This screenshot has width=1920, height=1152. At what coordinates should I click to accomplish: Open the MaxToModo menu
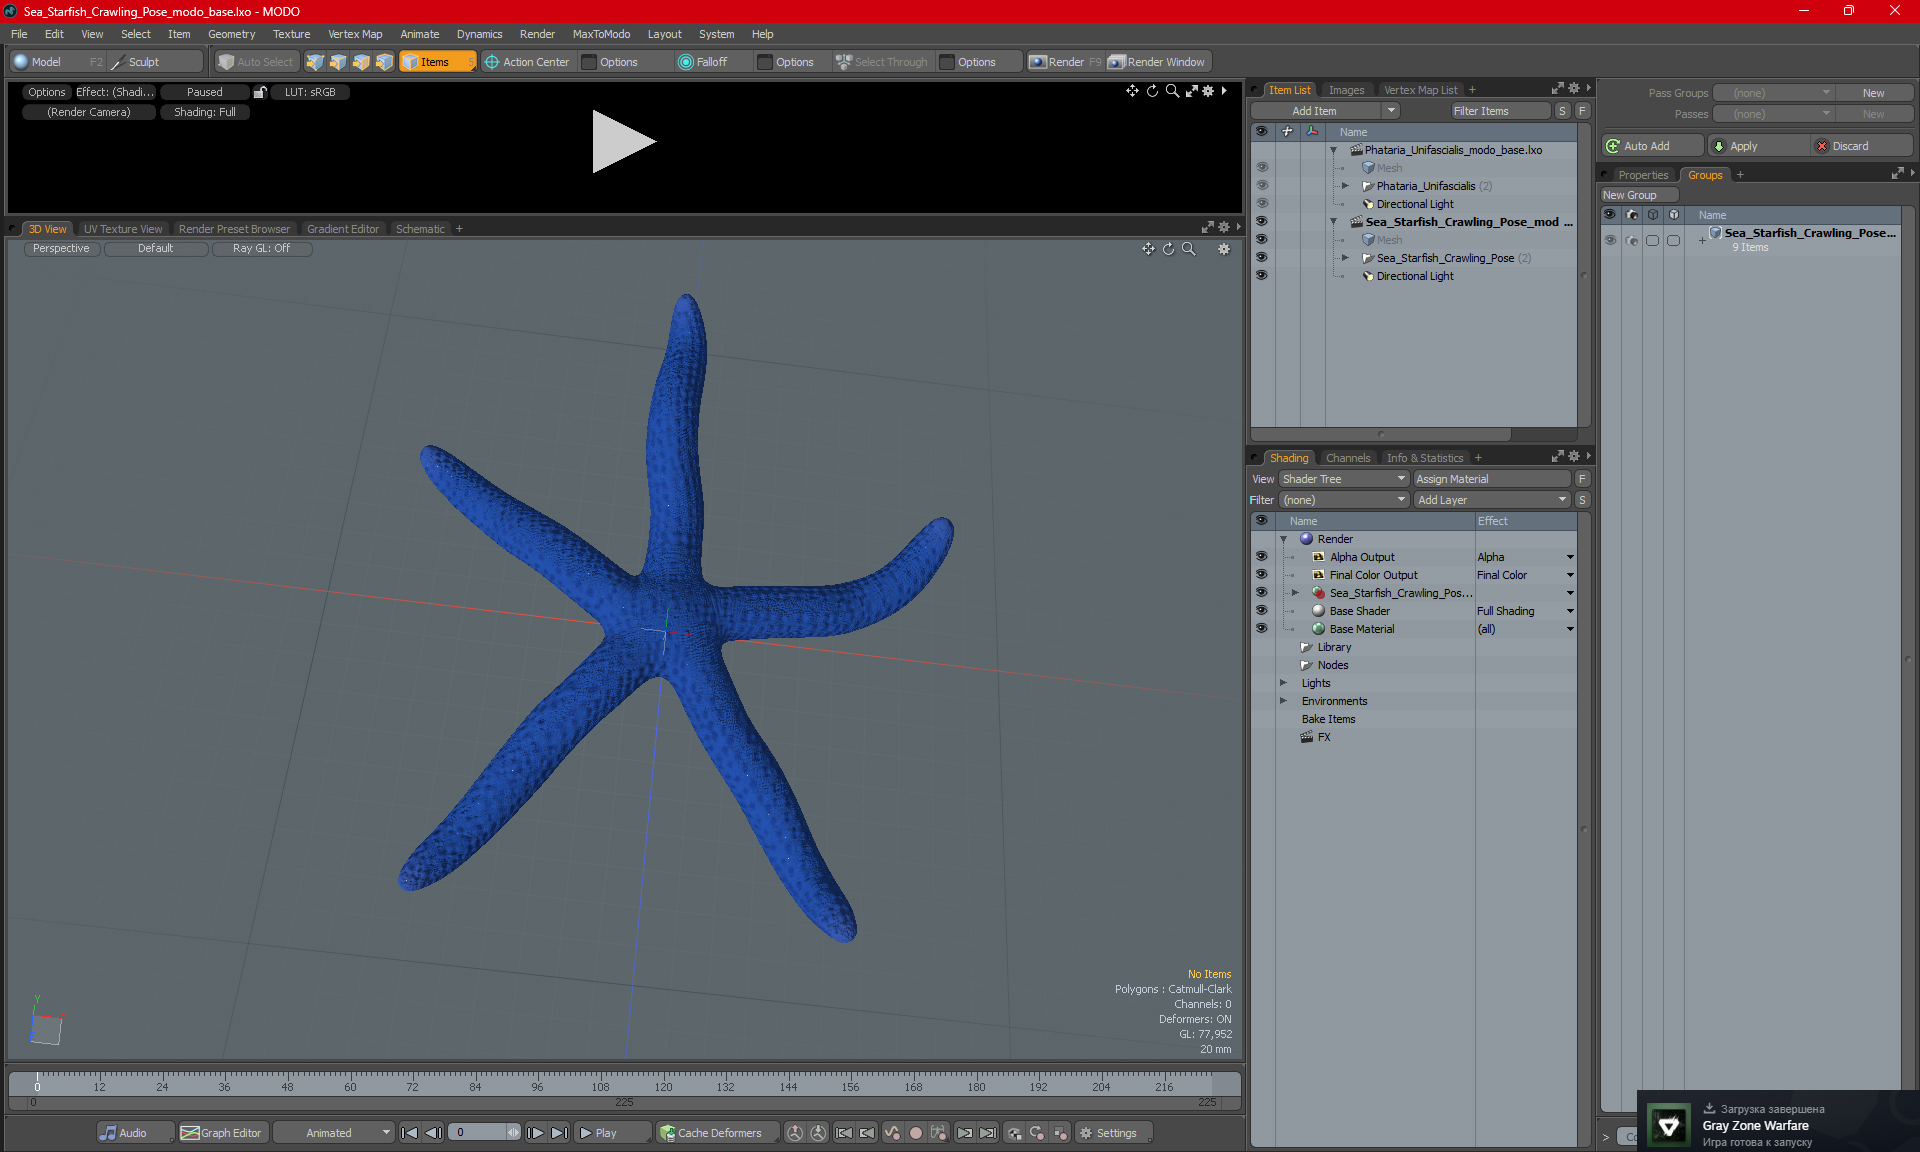601,34
